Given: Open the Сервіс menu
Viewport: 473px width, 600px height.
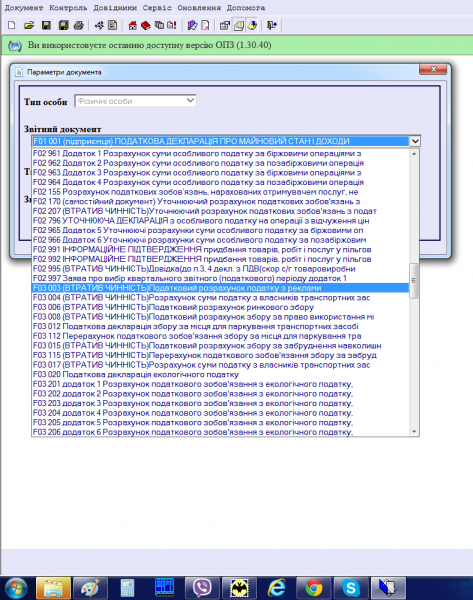Looking at the screenshot, I should (x=157, y=8).
